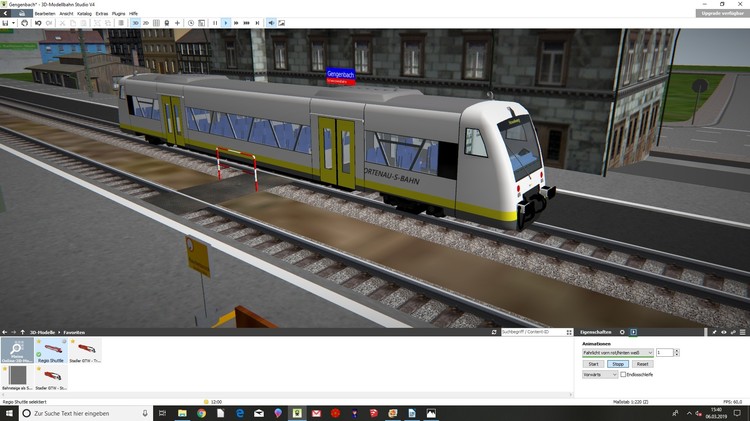Open the Bearbeiten menu

click(x=45, y=13)
